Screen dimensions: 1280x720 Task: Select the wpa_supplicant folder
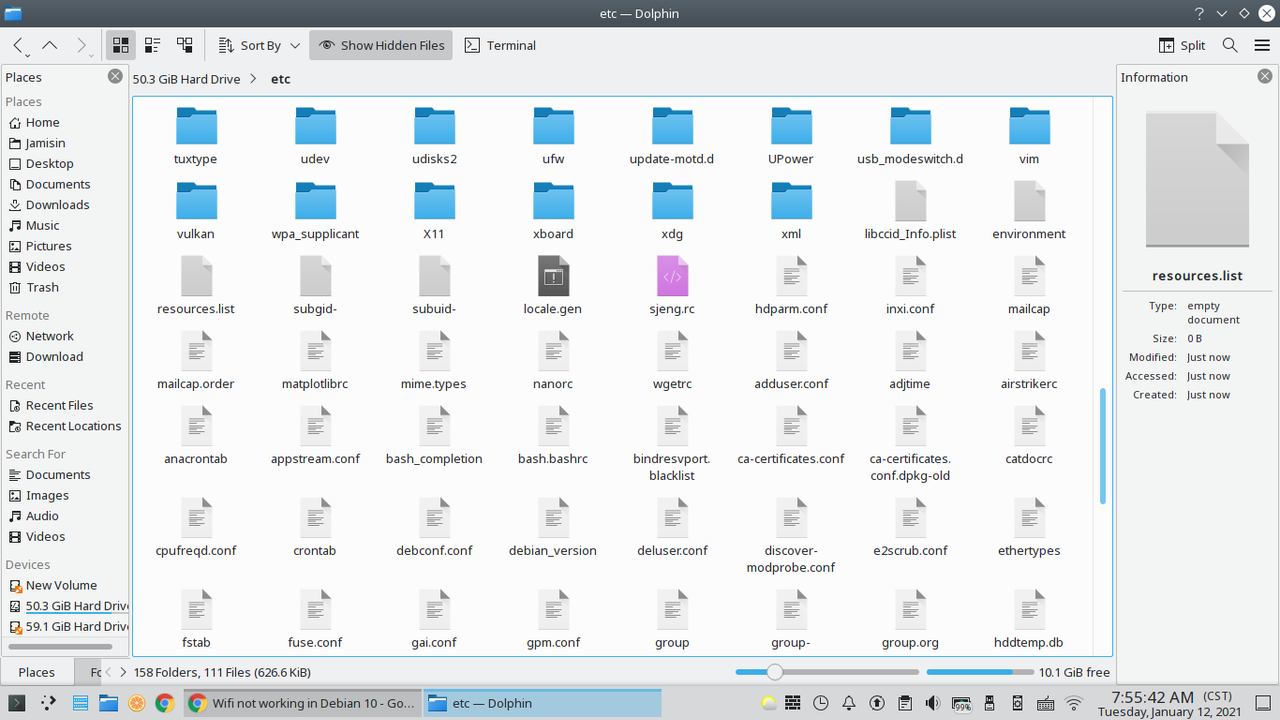315,211
